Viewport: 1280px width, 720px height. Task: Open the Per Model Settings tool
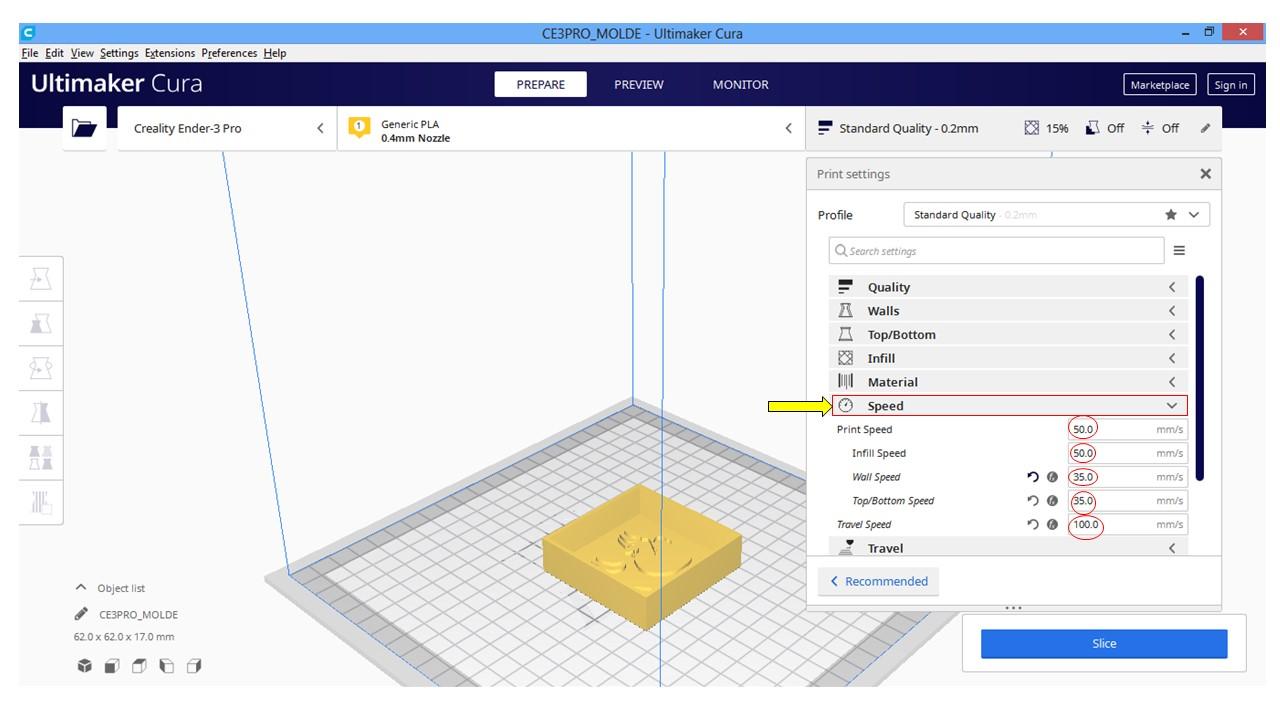pyautogui.click(x=42, y=458)
